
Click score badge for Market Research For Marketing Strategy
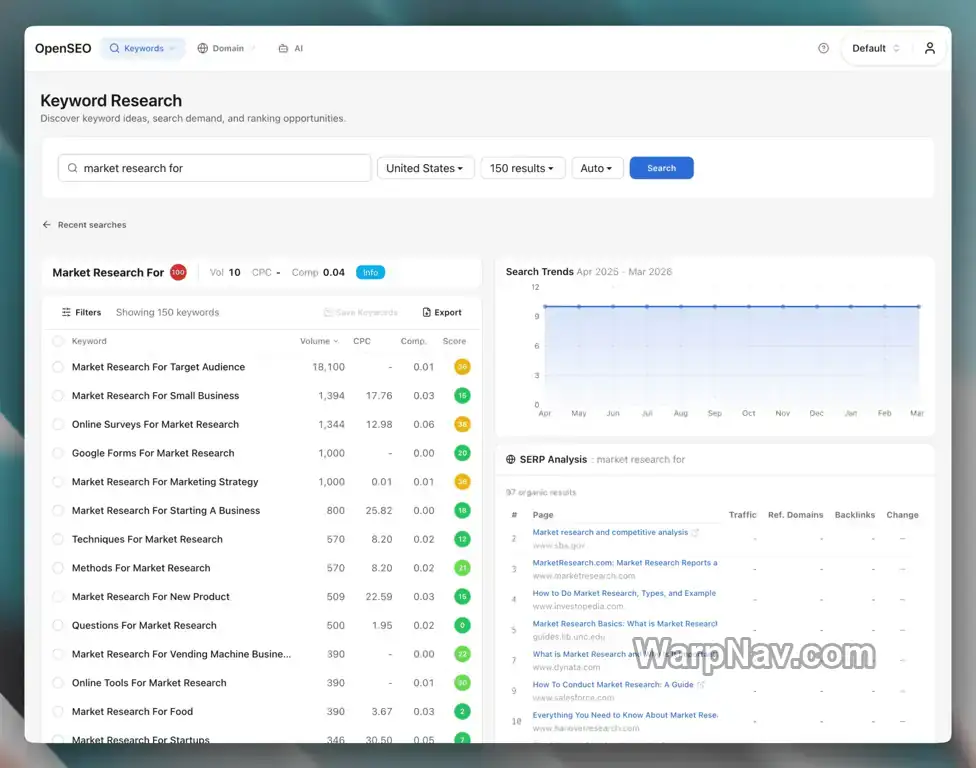pyautogui.click(x=462, y=482)
